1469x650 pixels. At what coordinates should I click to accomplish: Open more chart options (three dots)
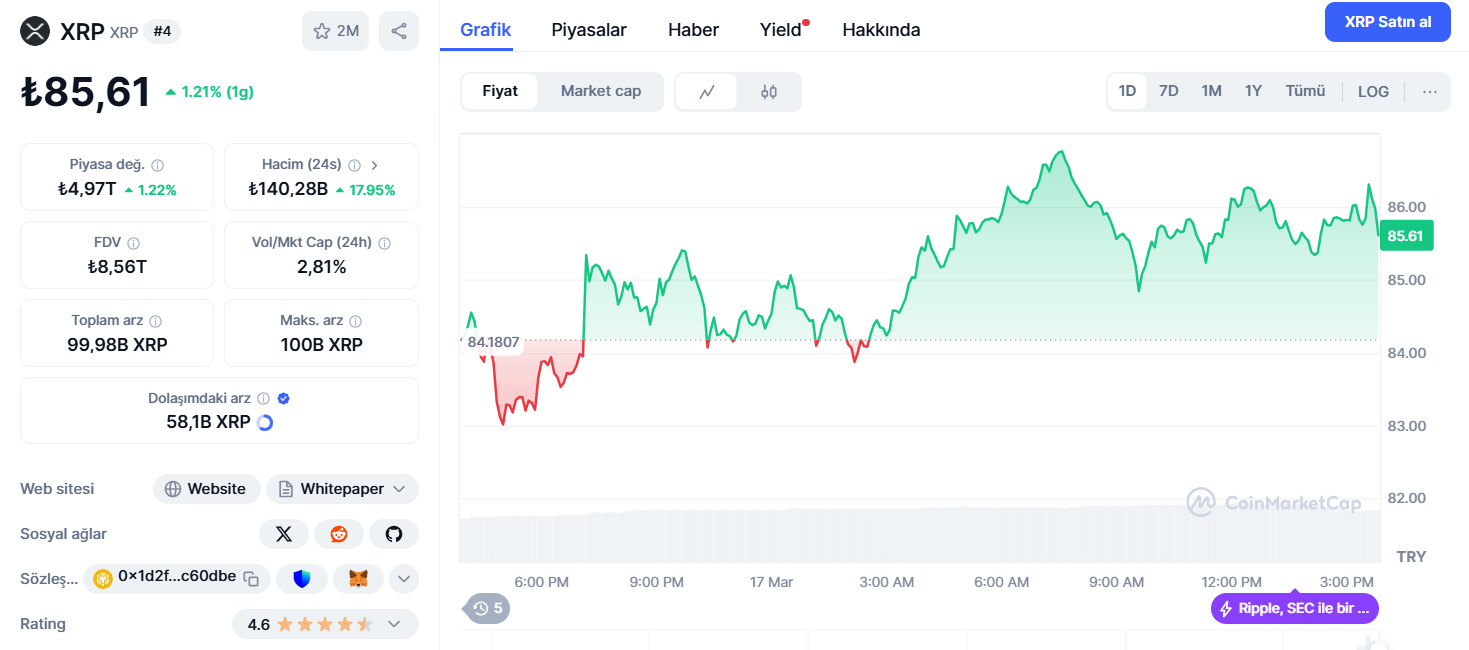[x=1430, y=91]
